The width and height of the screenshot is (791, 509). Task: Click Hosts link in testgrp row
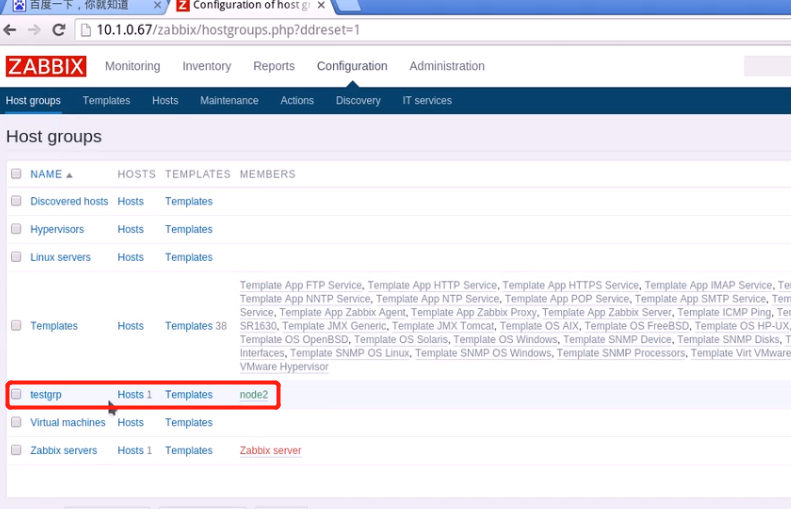coord(131,394)
